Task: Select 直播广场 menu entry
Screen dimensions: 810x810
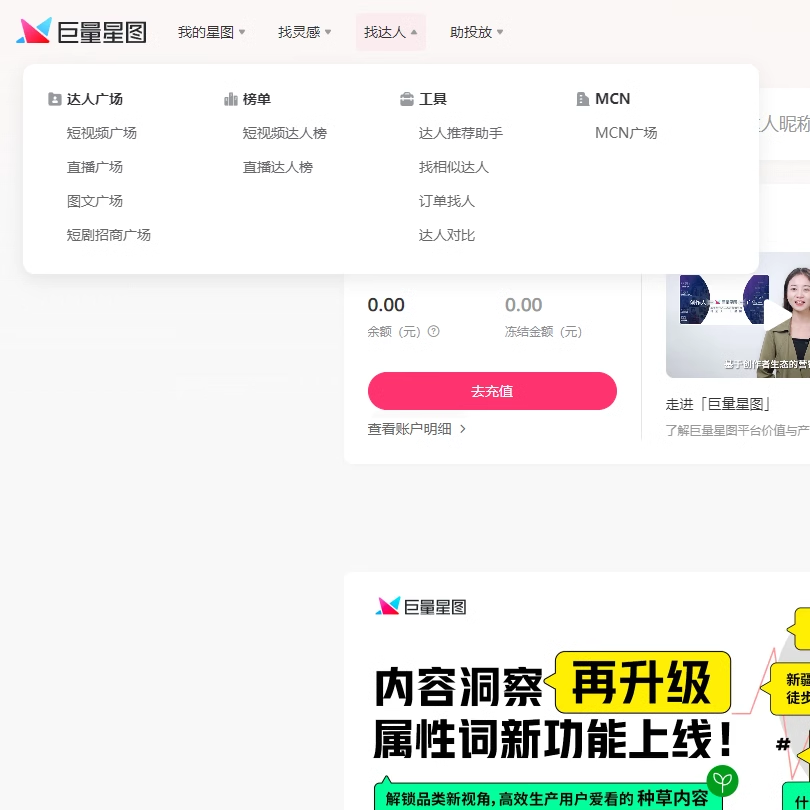Action: (95, 167)
